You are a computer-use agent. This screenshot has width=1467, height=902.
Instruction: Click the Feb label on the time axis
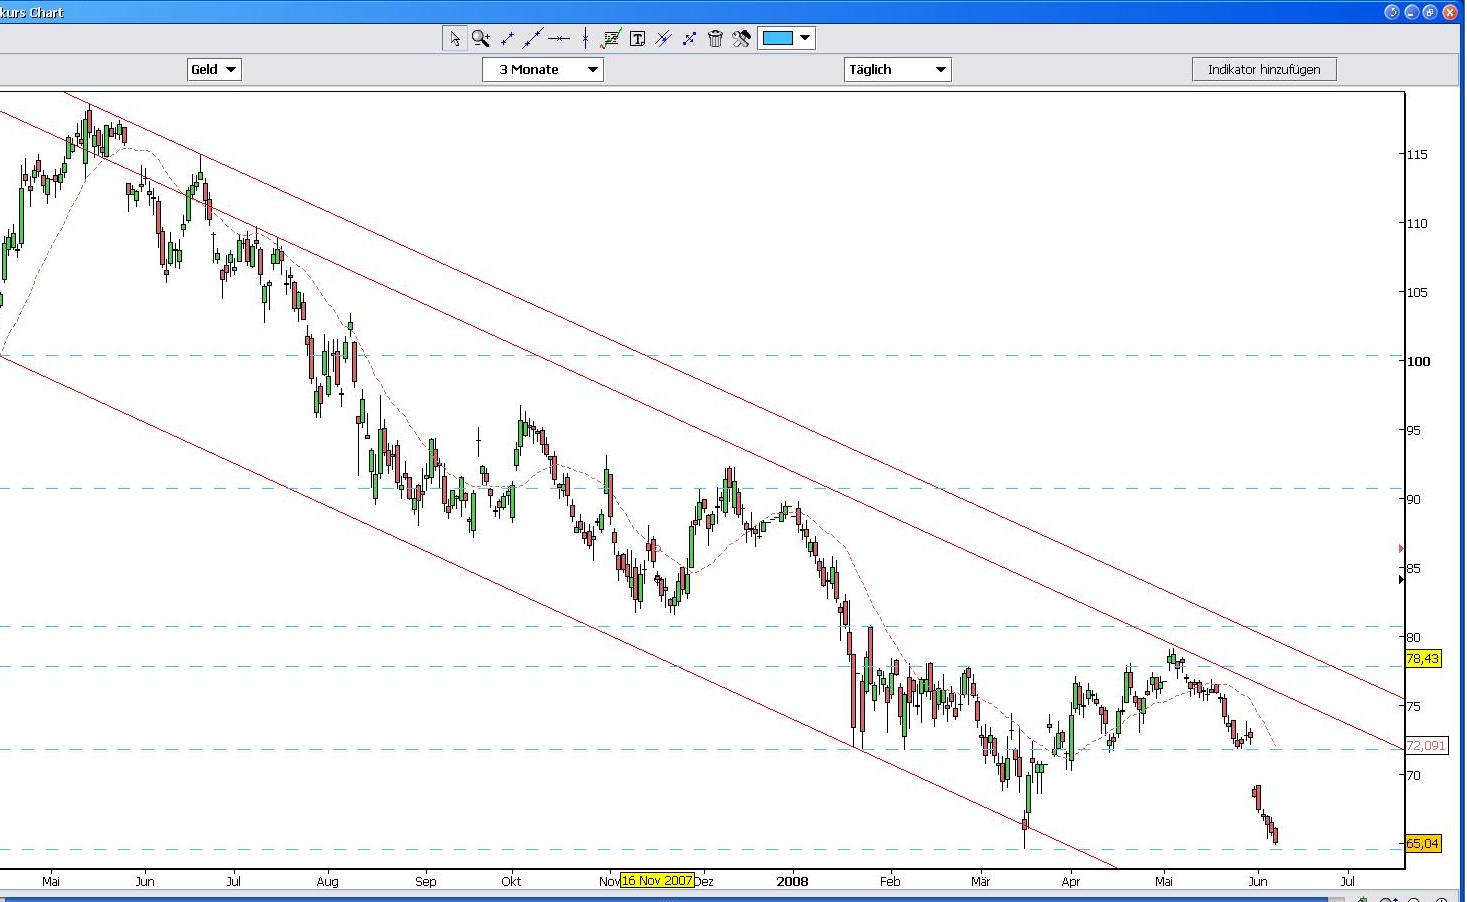tap(890, 882)
